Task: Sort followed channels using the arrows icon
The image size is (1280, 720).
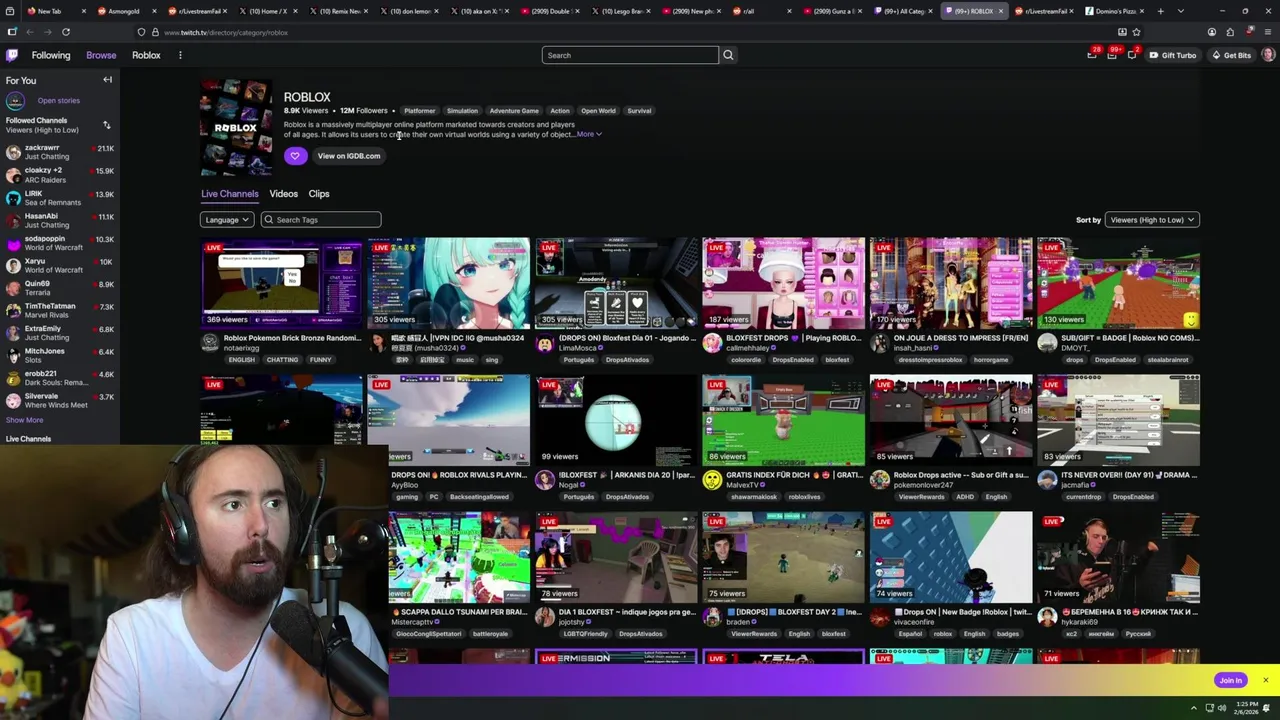Action: pos(107,125)
